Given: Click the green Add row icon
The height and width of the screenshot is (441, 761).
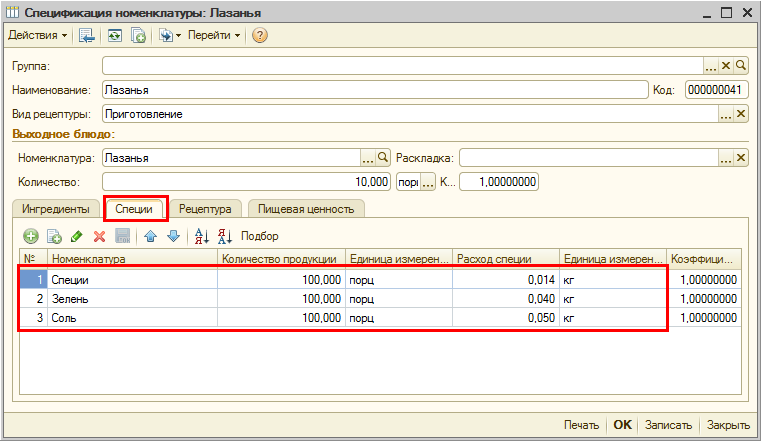Looking at the screenshot, I should [x=30, y=236].
